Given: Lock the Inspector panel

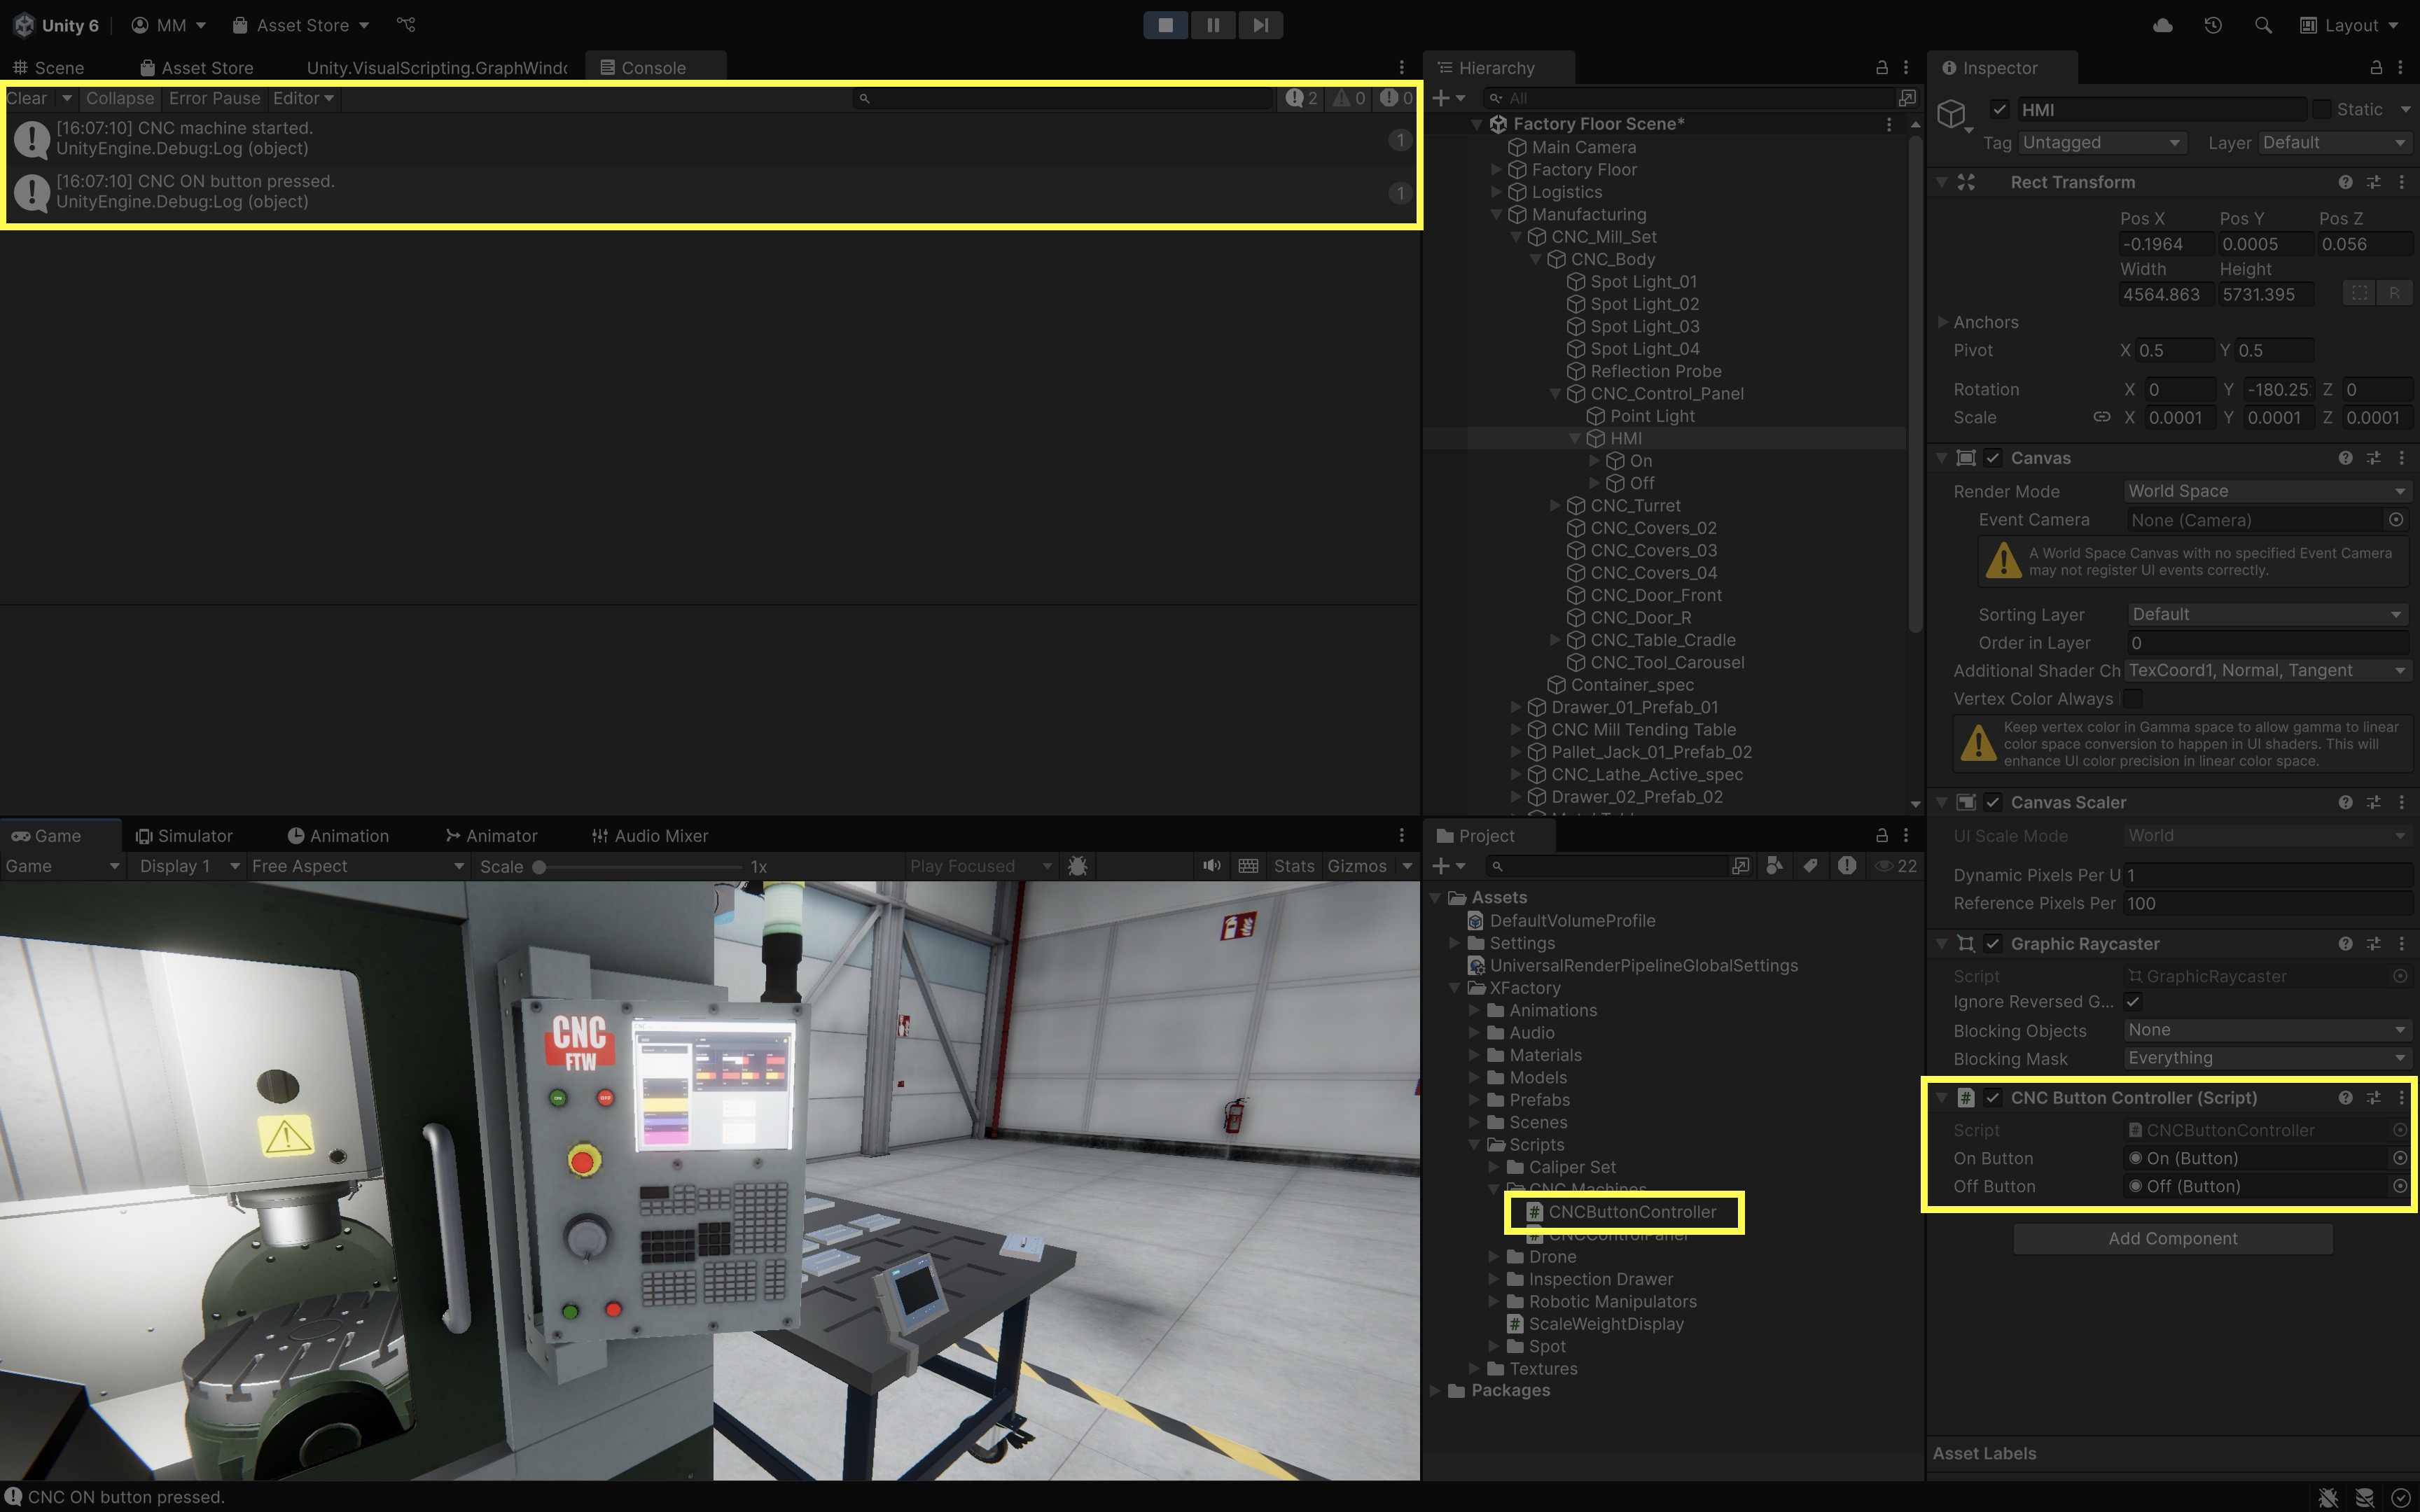Looking at the screenshot, I should 2376,67.
